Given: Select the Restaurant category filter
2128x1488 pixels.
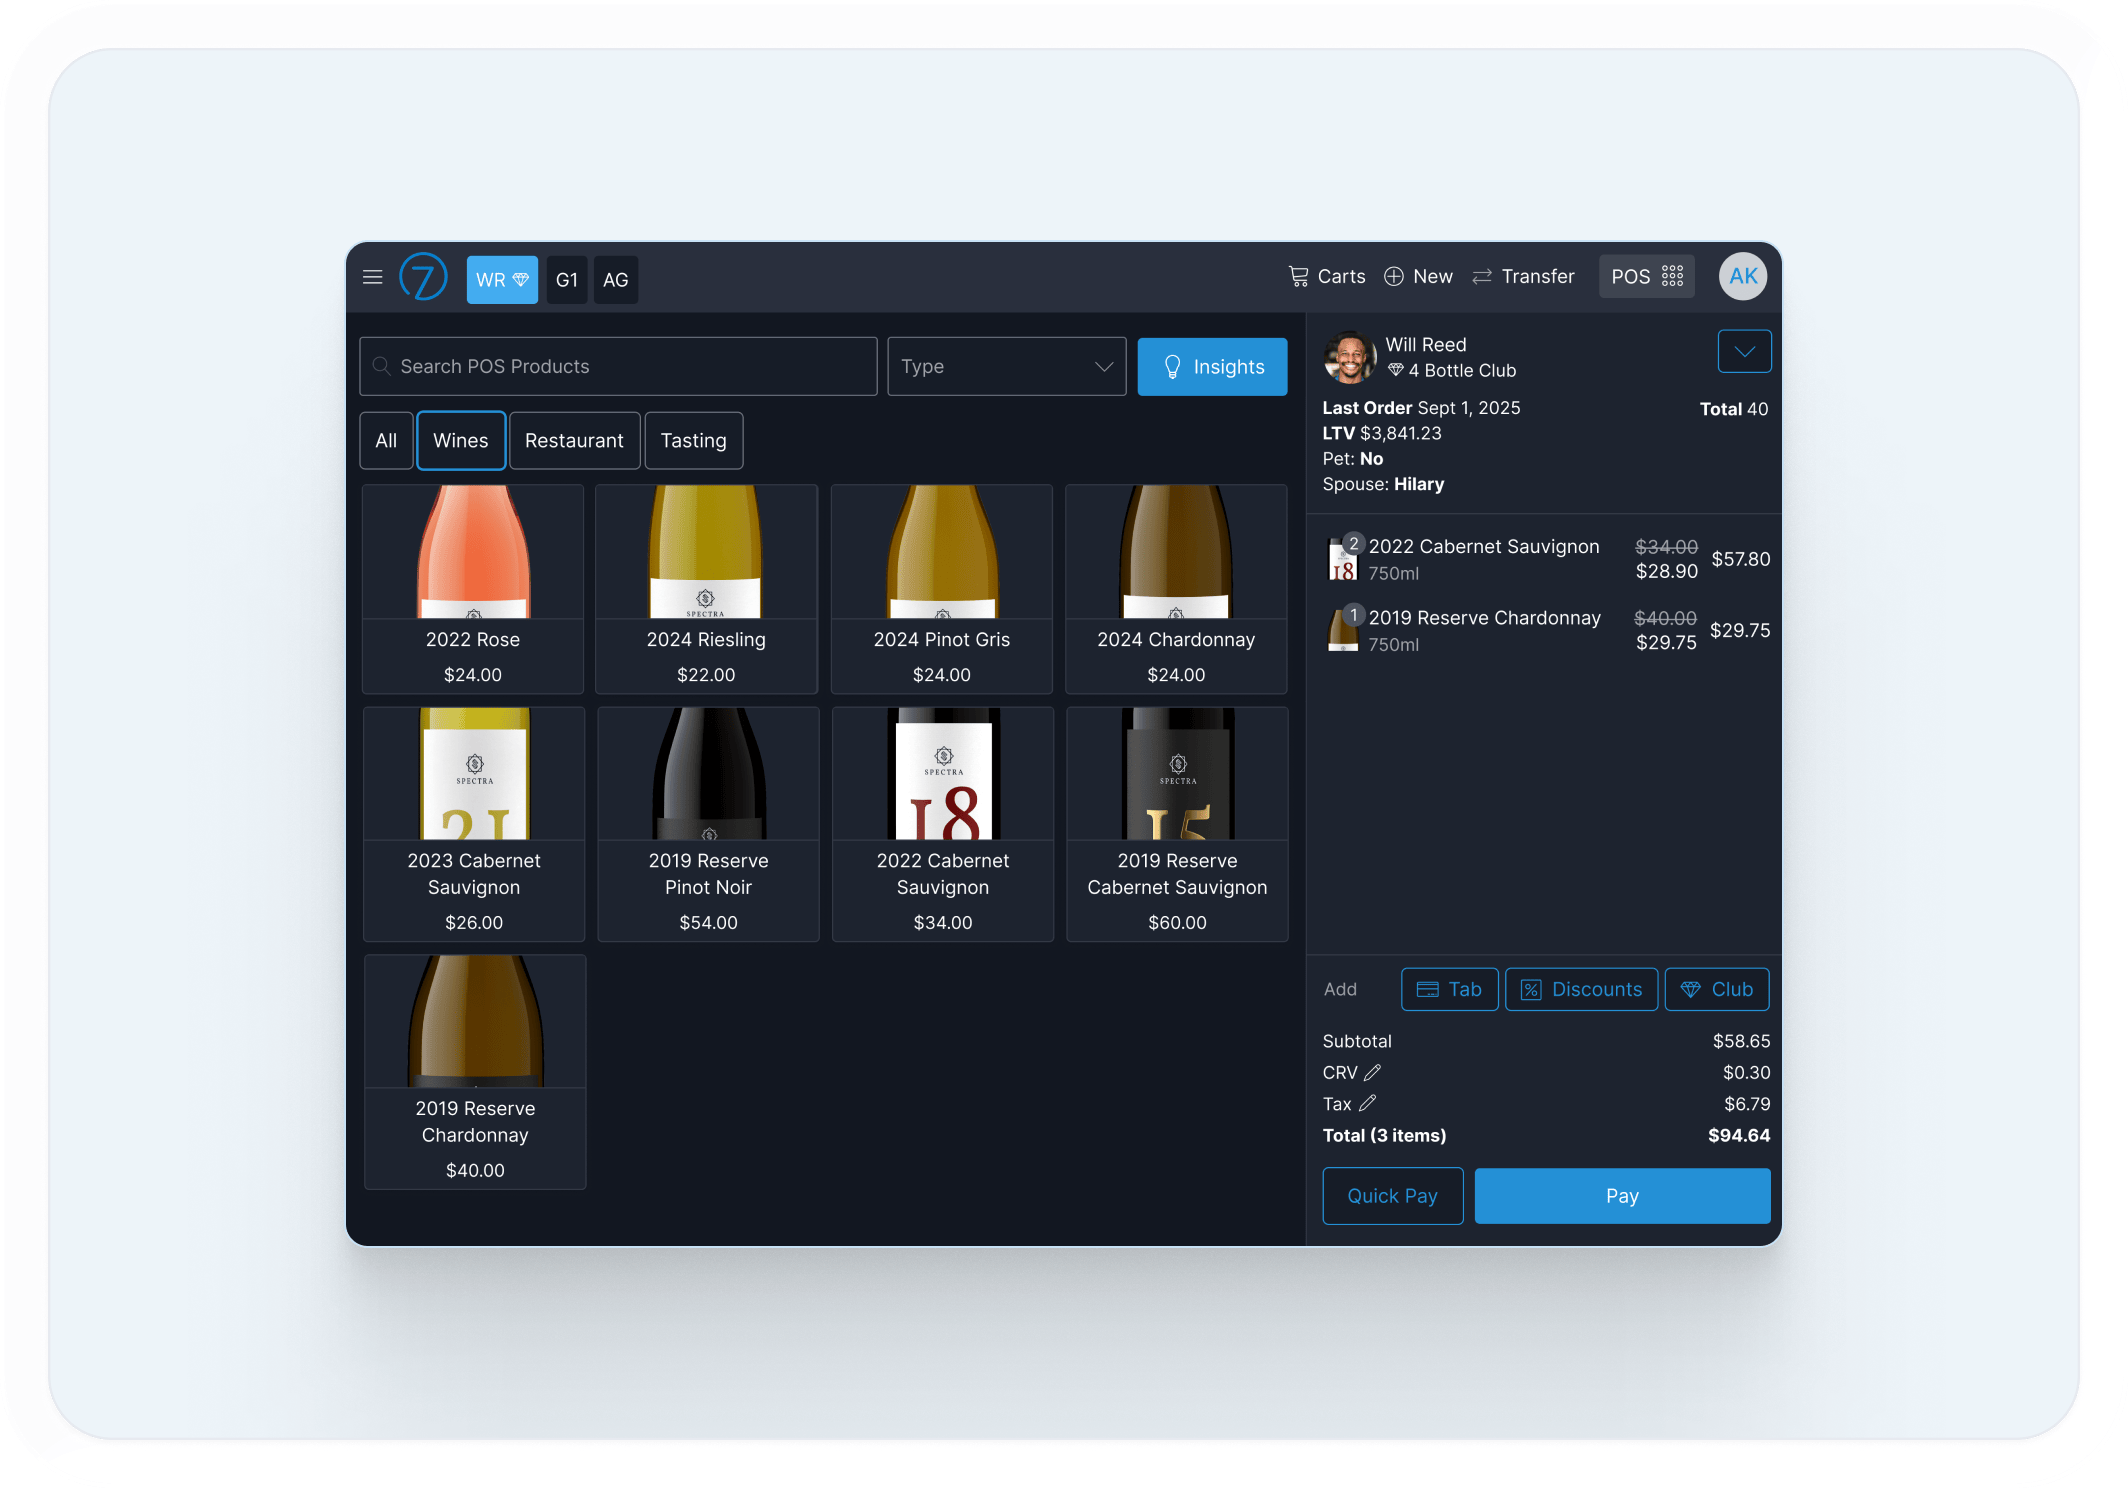Looking at the screenshot, I should point(574,441).
